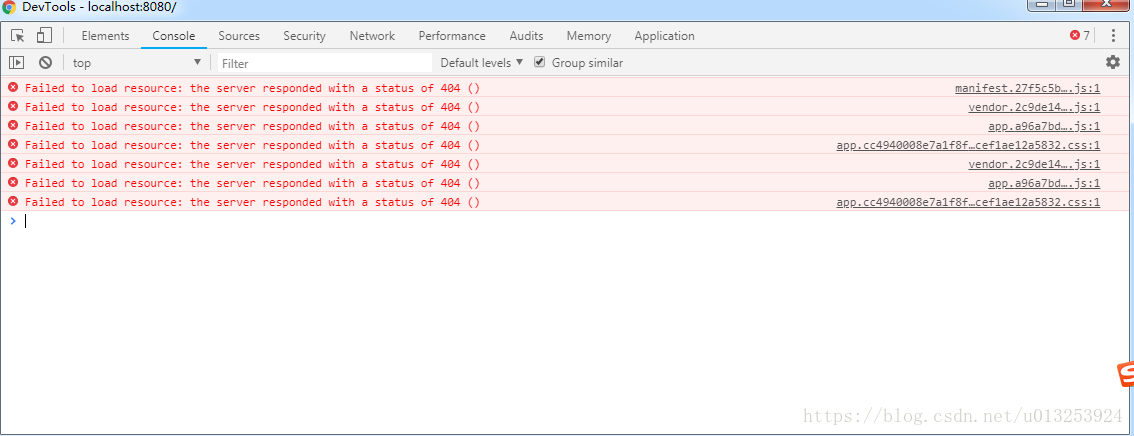Toggle the Group similar checkbox

click(x=540, y=62)
